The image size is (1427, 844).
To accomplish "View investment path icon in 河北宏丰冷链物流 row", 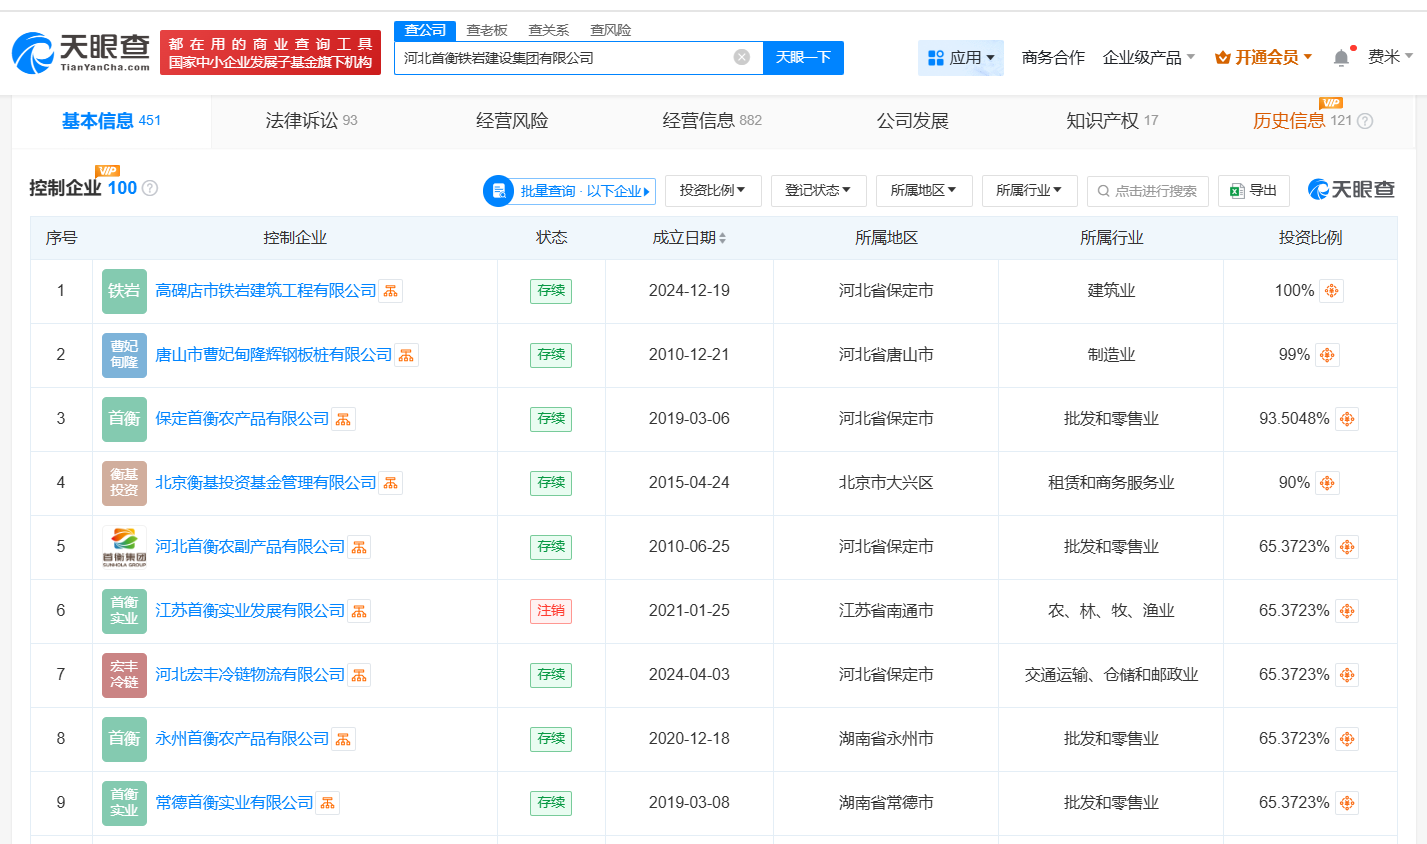I will 1347,675.
